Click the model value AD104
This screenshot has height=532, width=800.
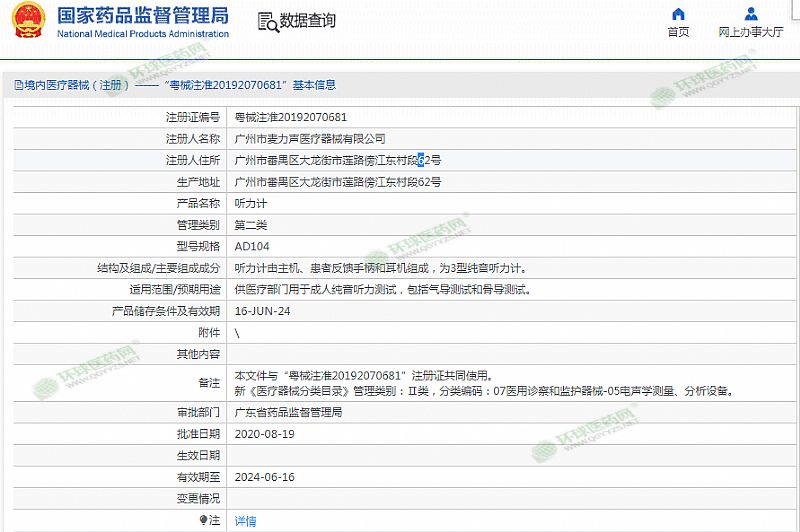tap(252, 246)
